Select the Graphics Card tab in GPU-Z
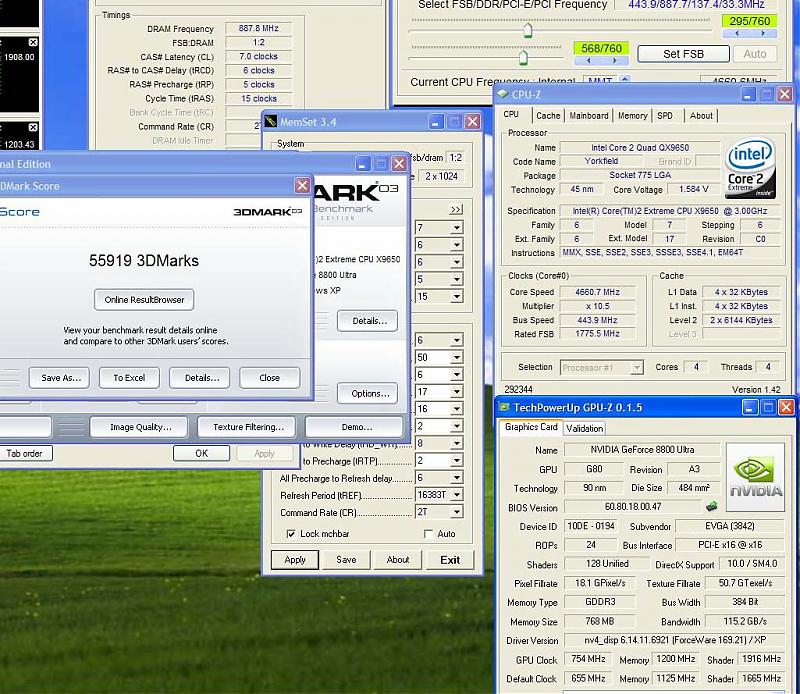This screenshot has width=800, height=694. click(531, 427)
